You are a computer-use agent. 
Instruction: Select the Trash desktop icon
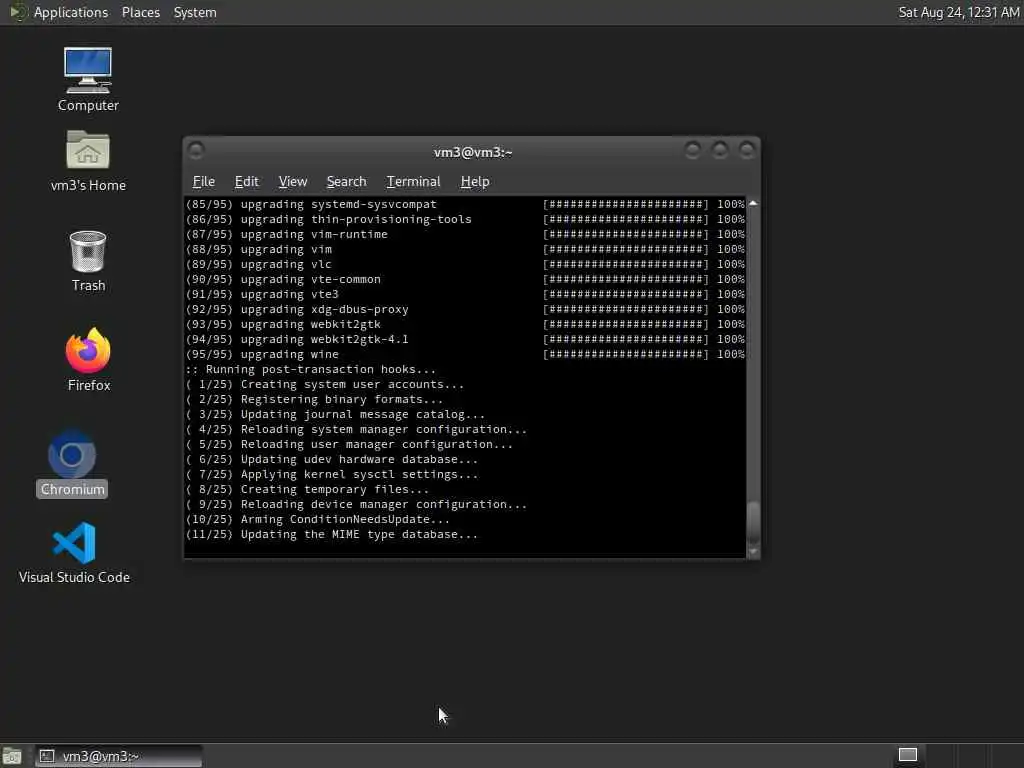pos(88,261)
